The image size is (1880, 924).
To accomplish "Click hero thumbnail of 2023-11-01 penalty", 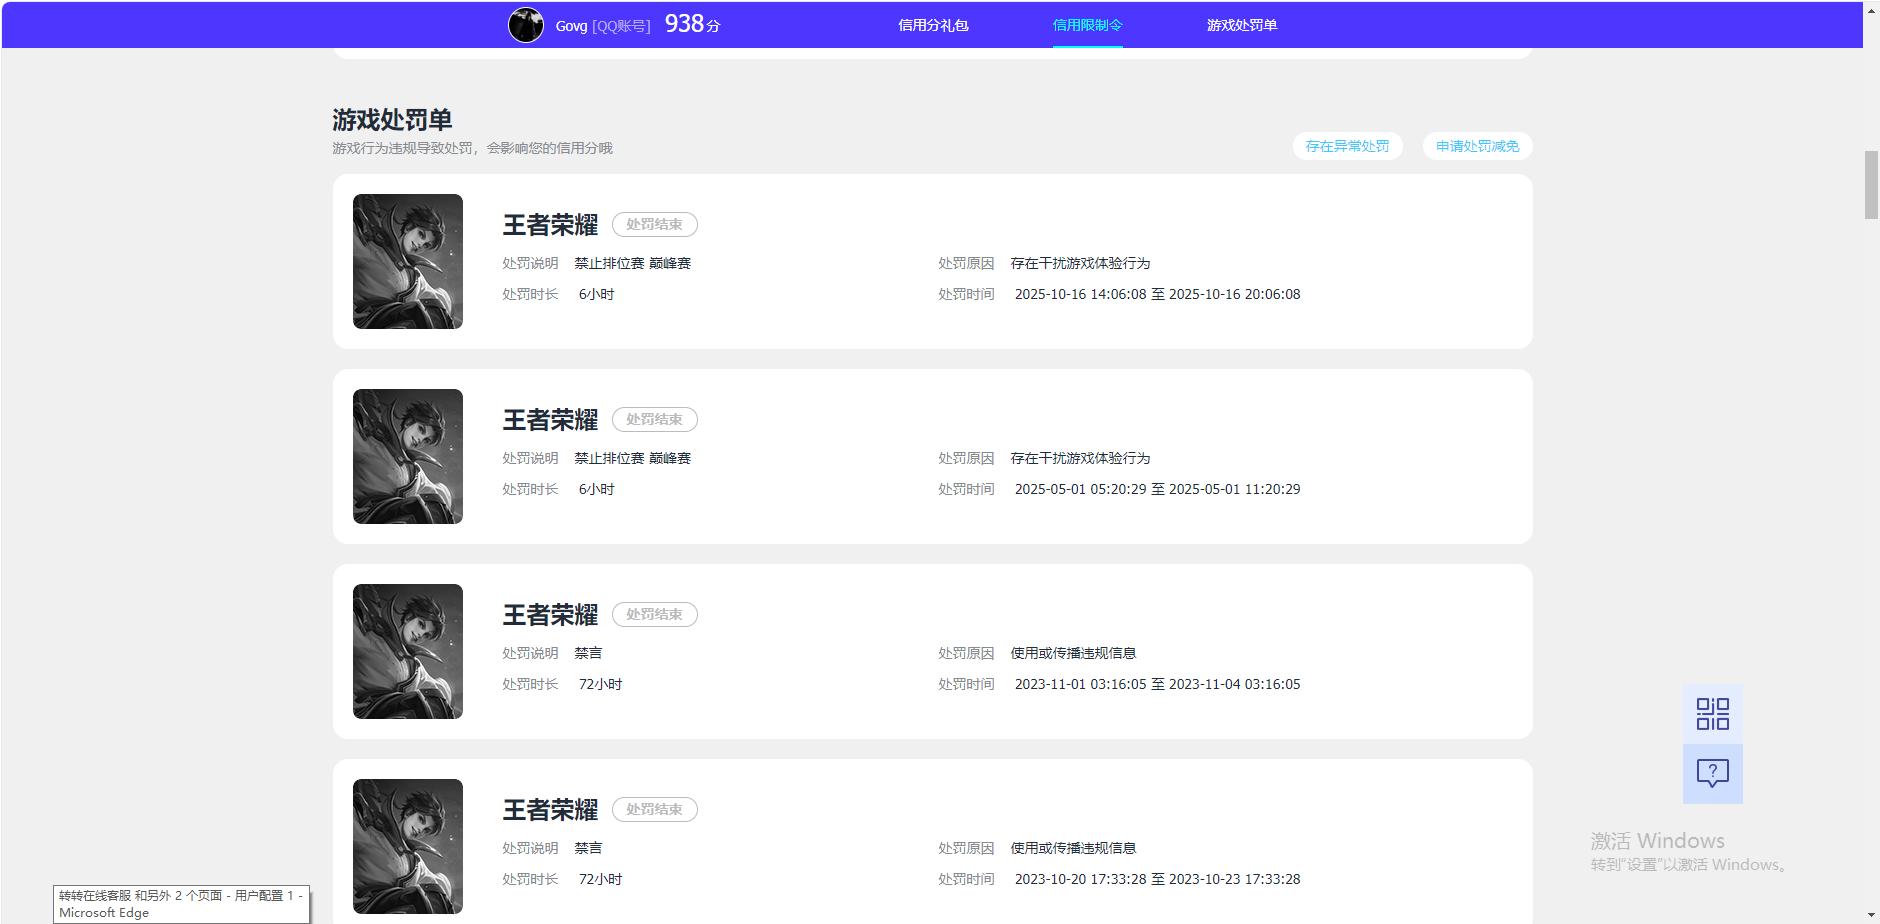I will pos(408,651).
